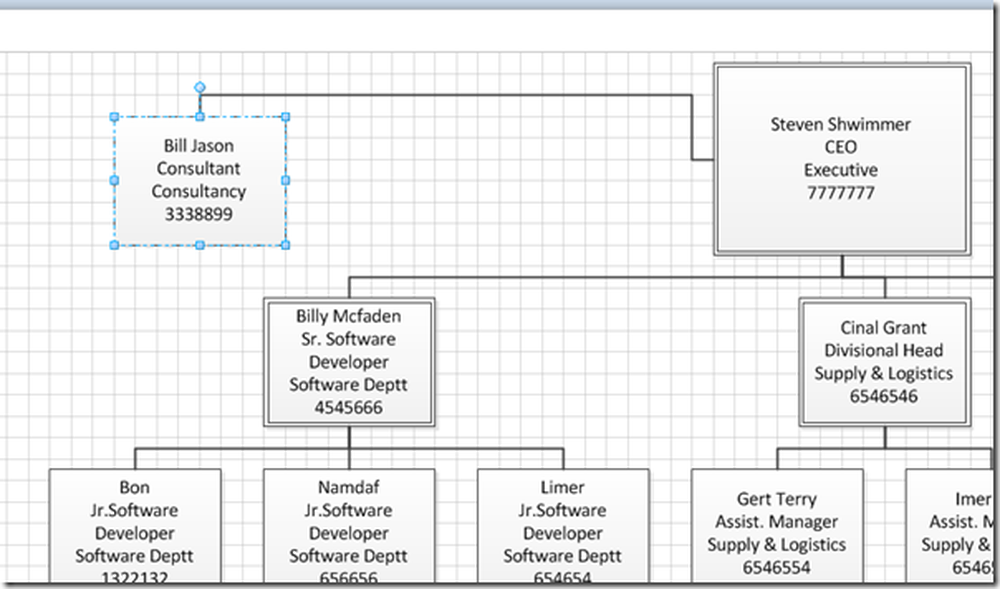
Task: Click the word Executive in CEO box
Action: click(841, 170)
